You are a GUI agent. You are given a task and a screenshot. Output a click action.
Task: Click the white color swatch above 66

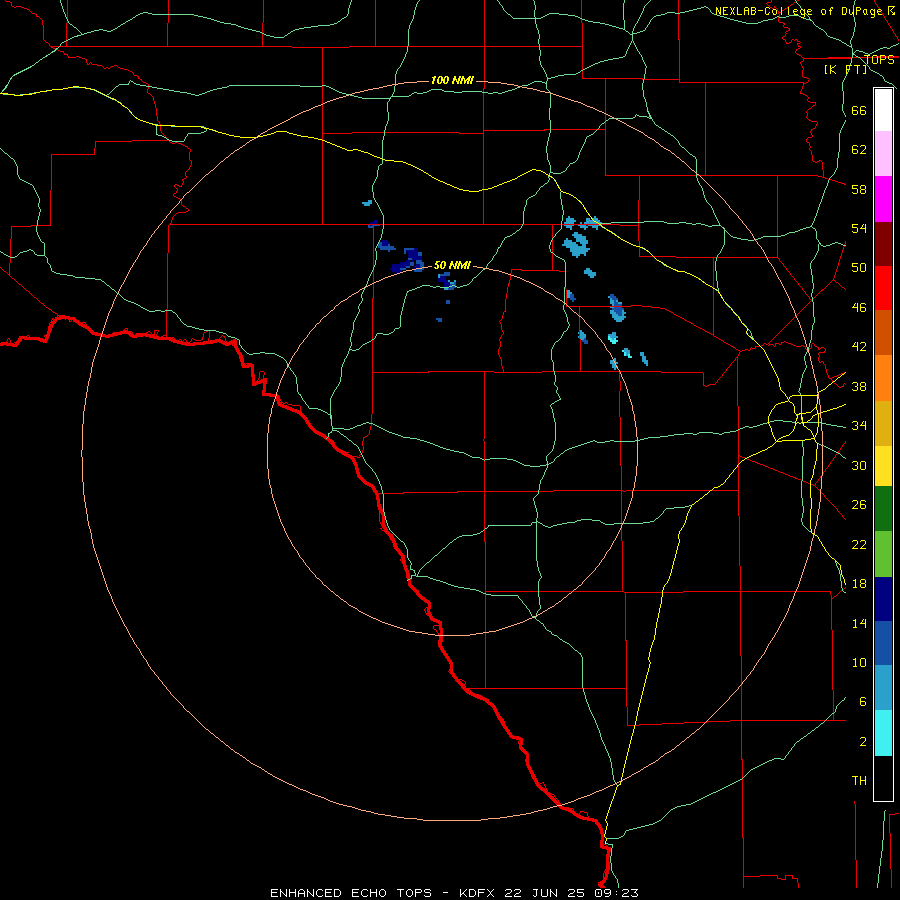[x=883, y=110]
